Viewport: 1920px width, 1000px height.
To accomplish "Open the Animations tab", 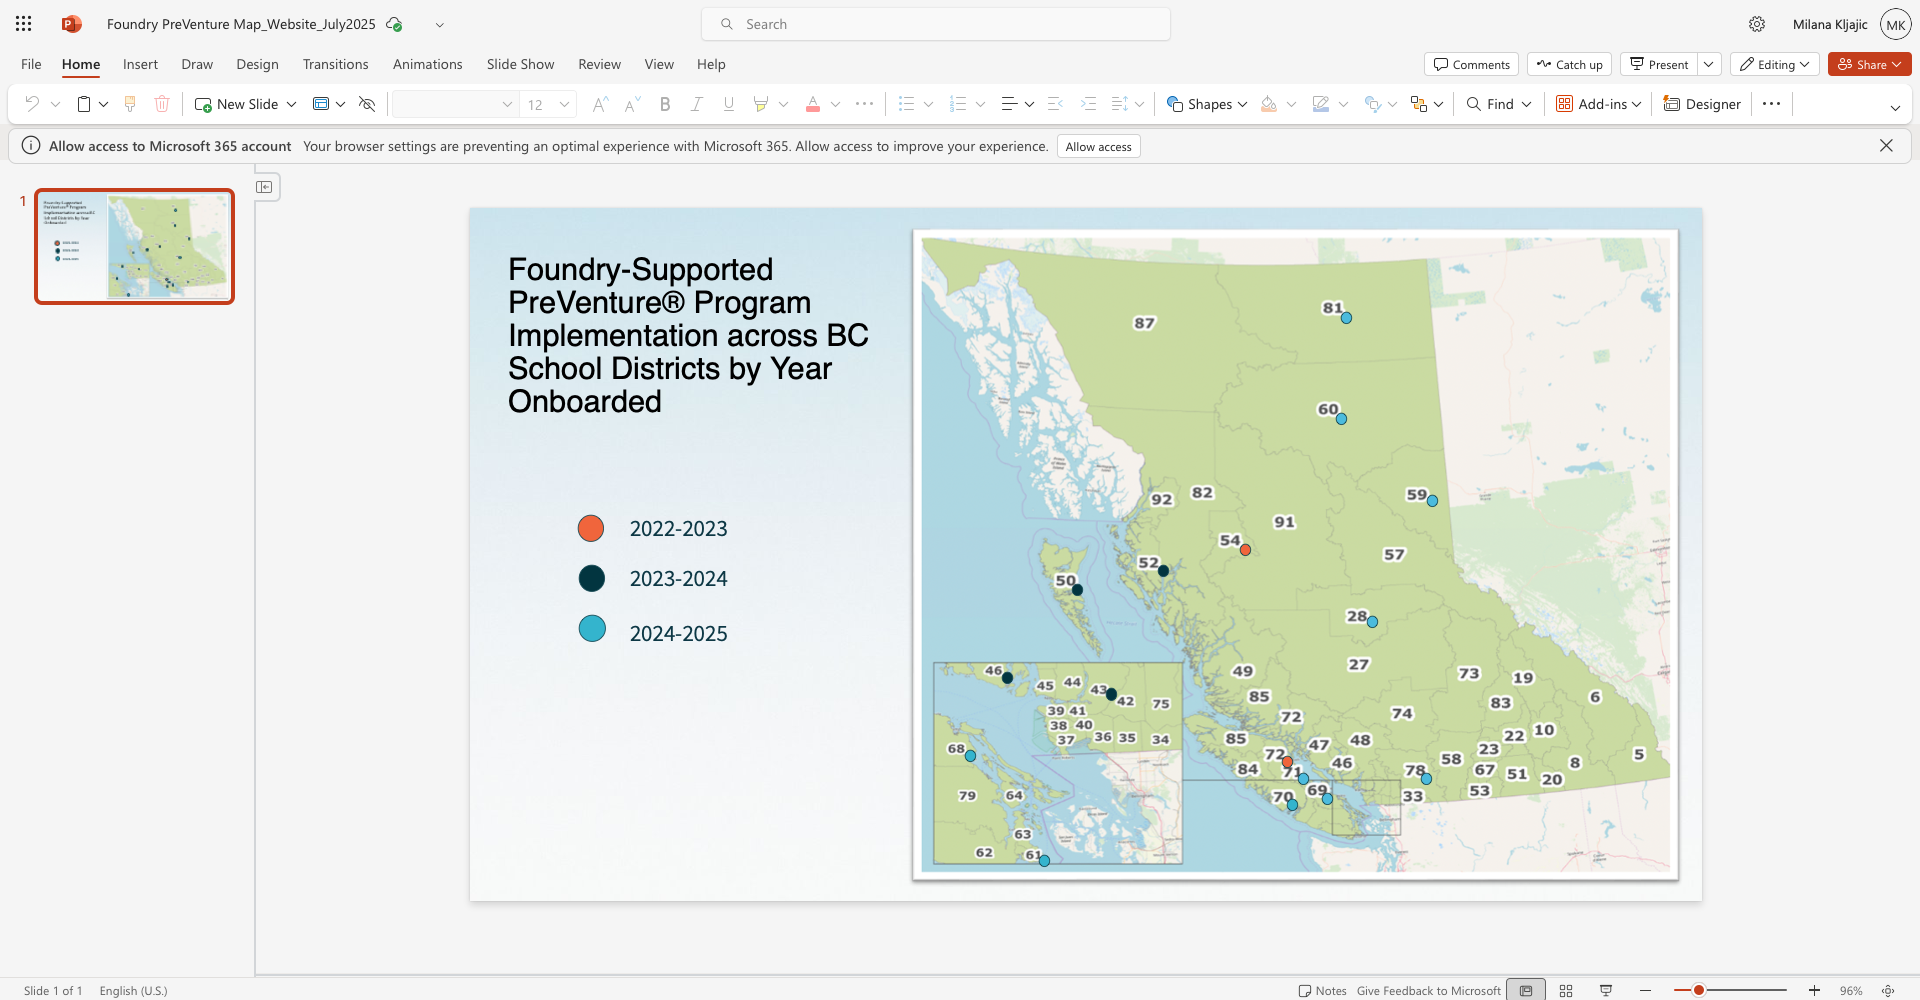I will tap(427, 64).
